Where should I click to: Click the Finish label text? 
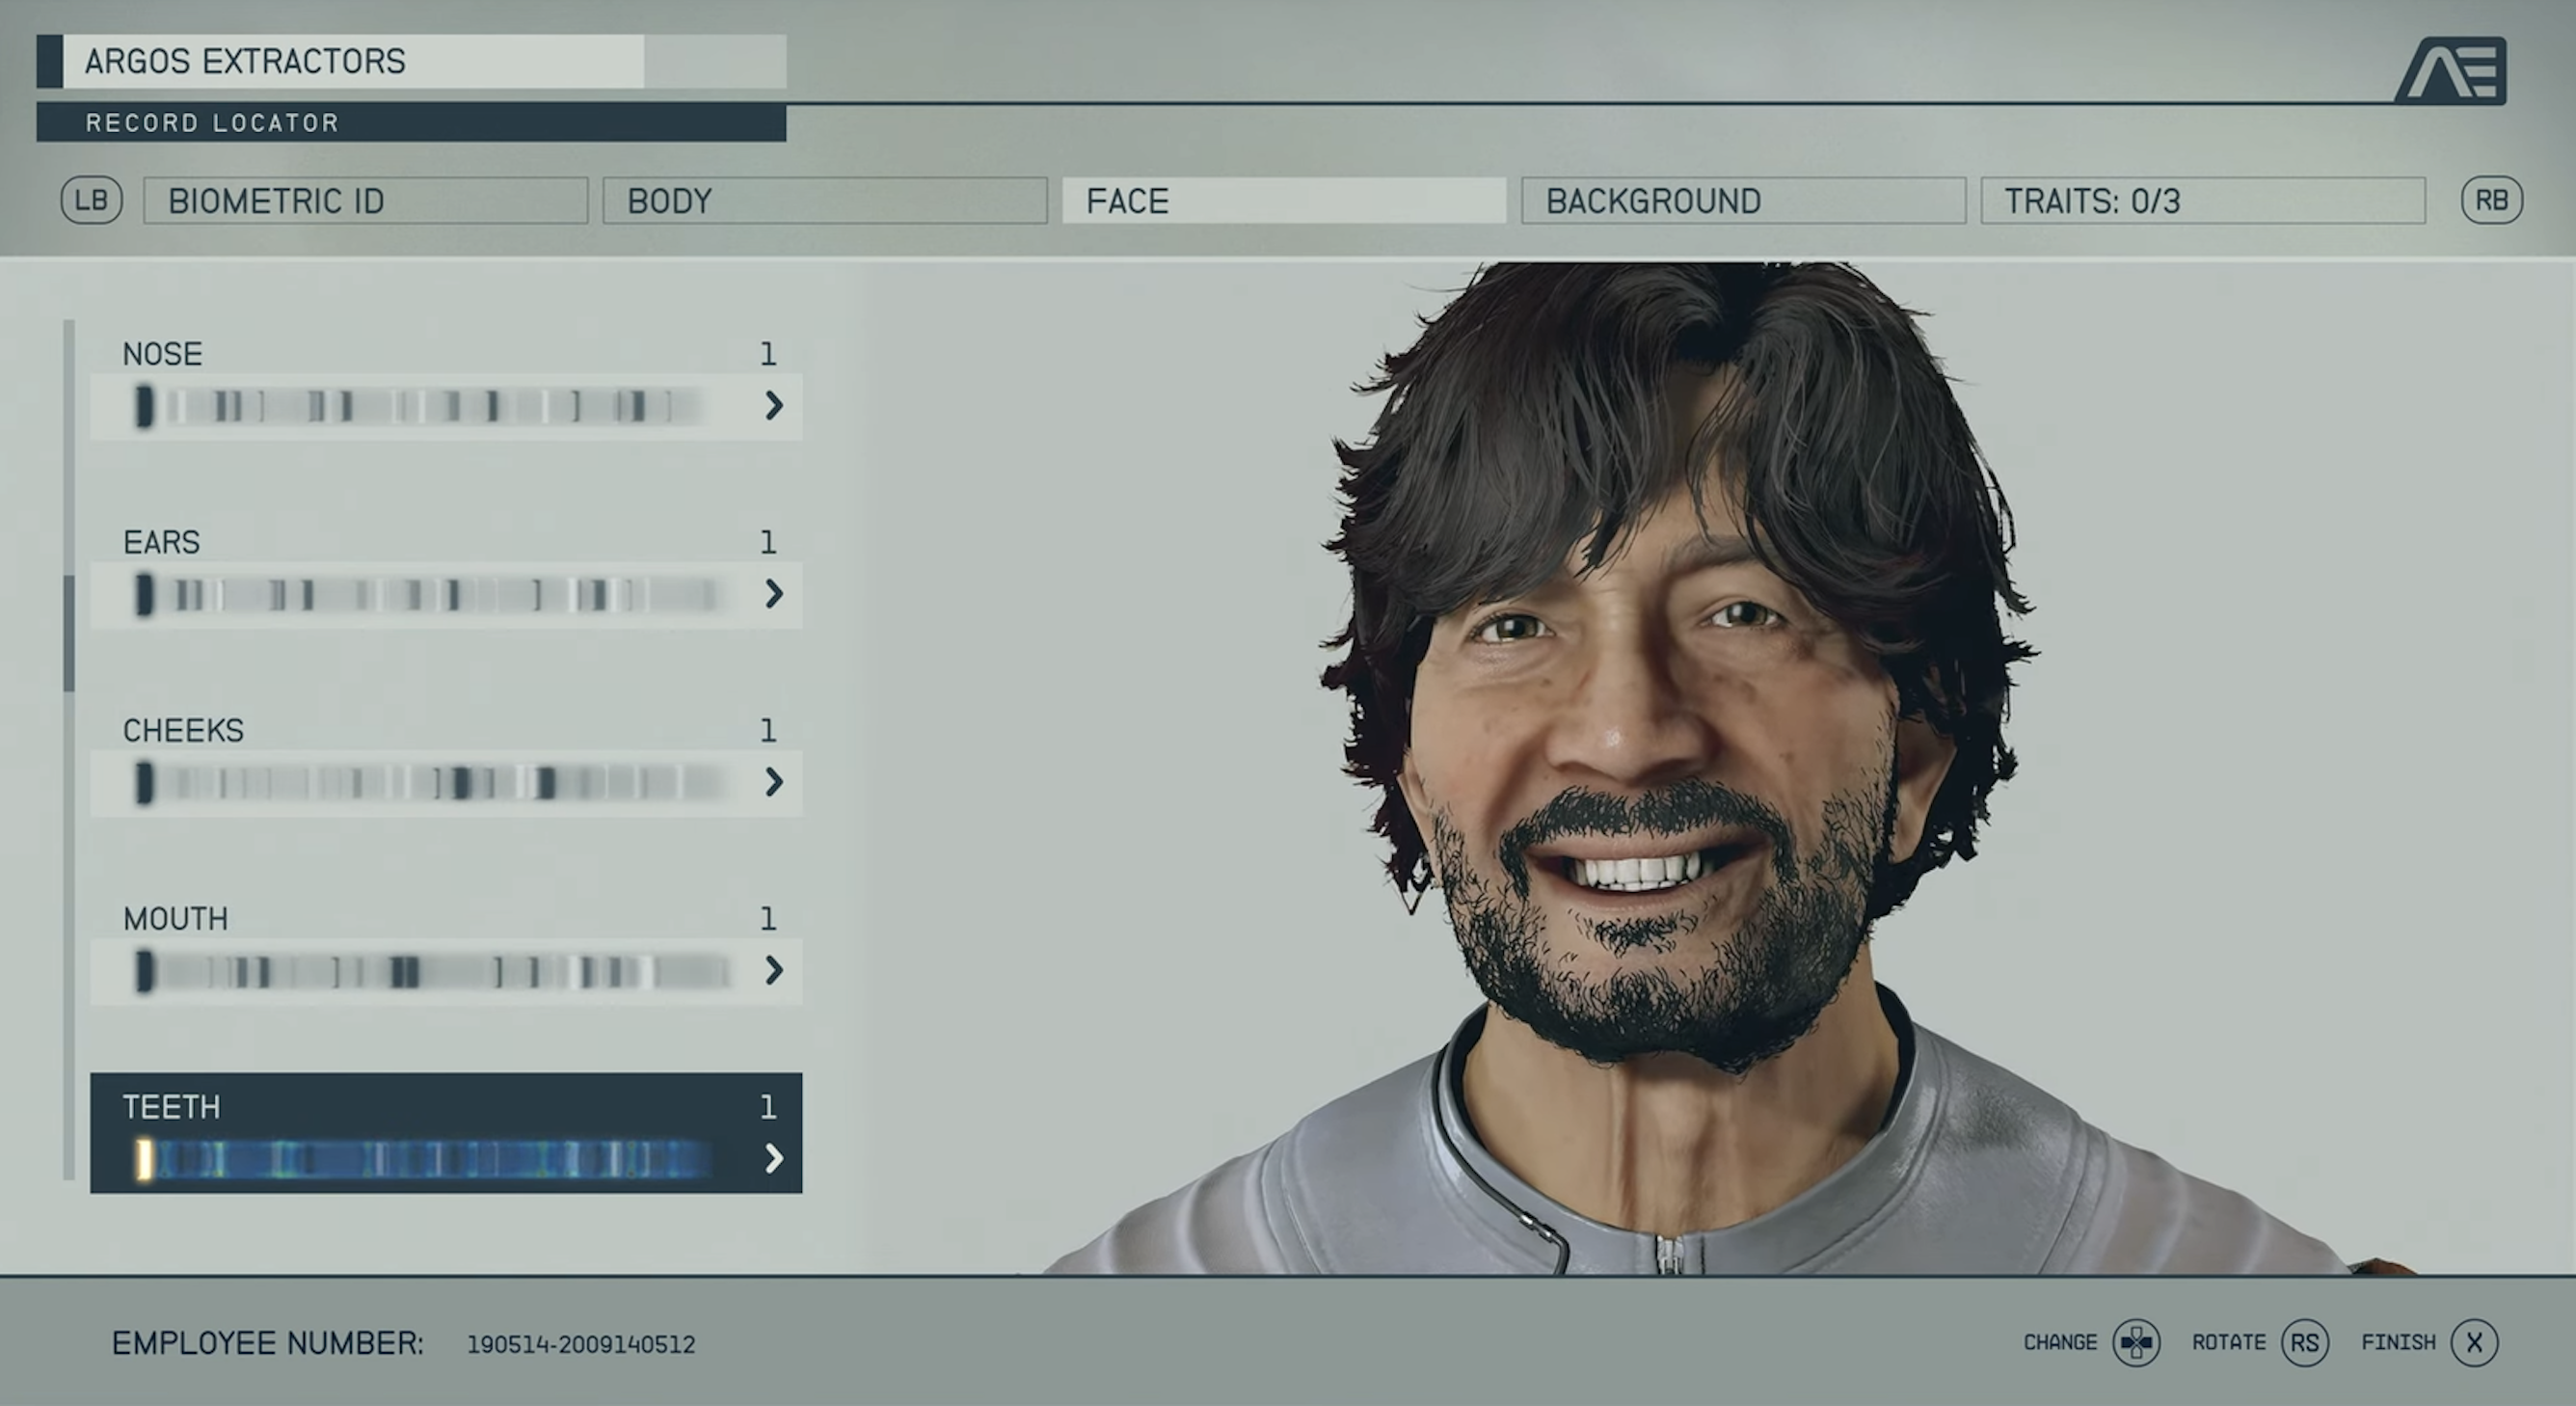[2398, 1342]
